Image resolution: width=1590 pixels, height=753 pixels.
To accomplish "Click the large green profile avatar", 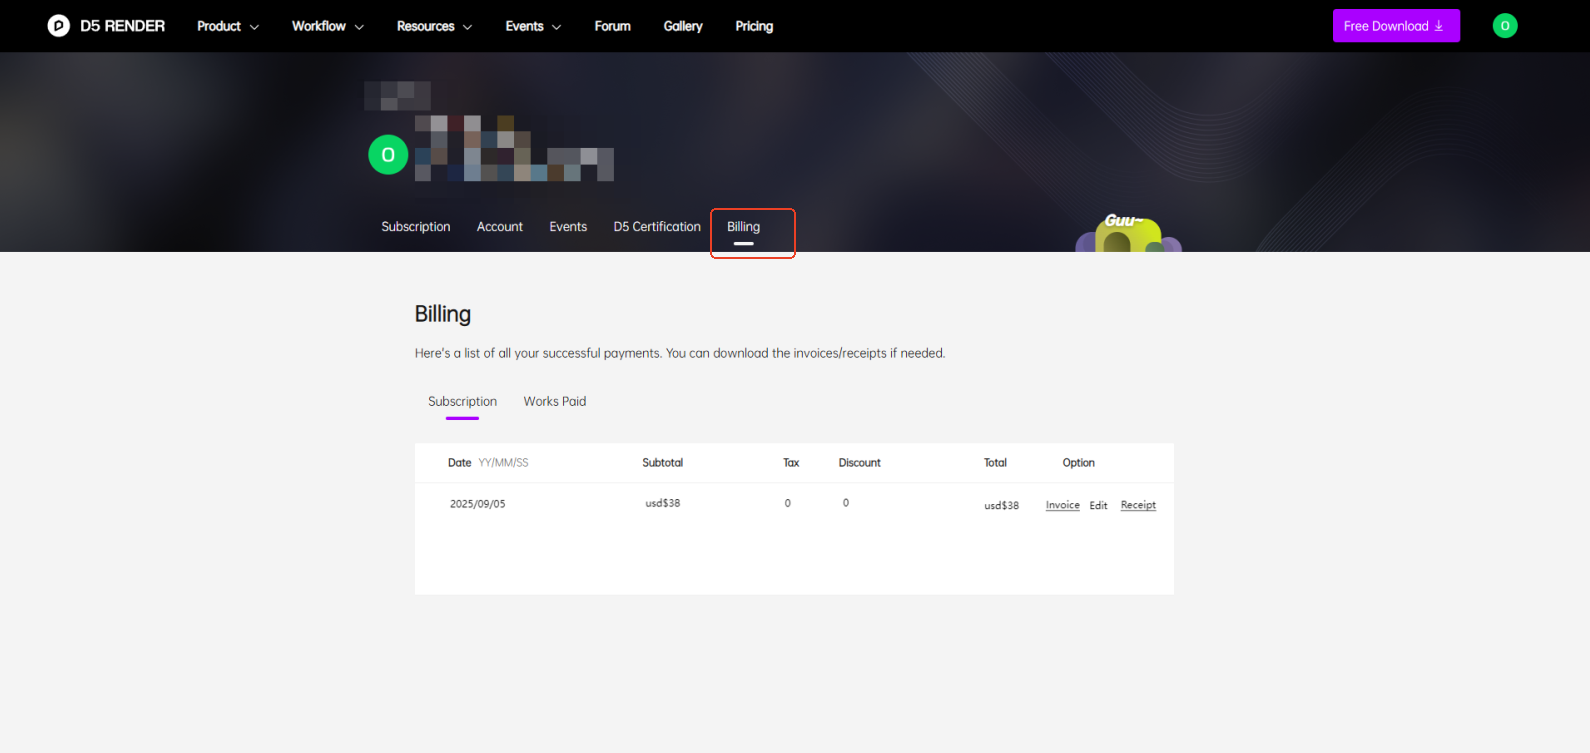I will (x=388, y=155).
